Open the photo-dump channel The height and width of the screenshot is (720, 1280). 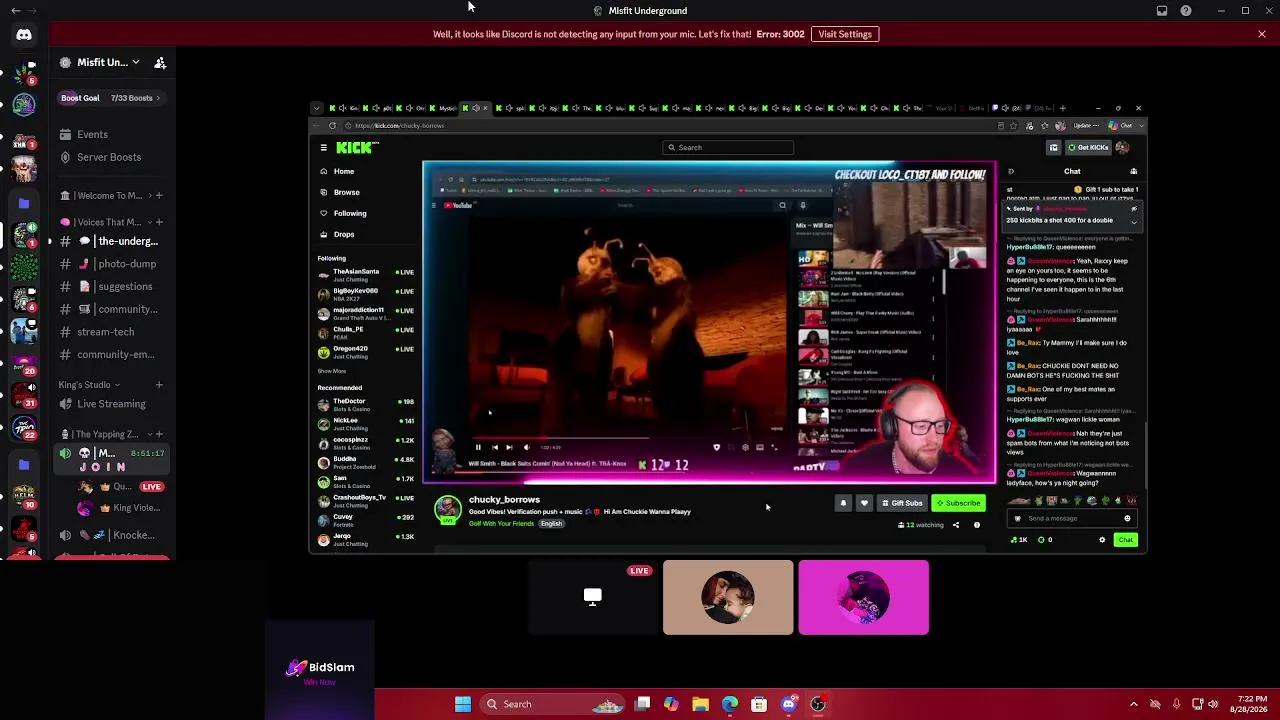(x=112, y=264)
